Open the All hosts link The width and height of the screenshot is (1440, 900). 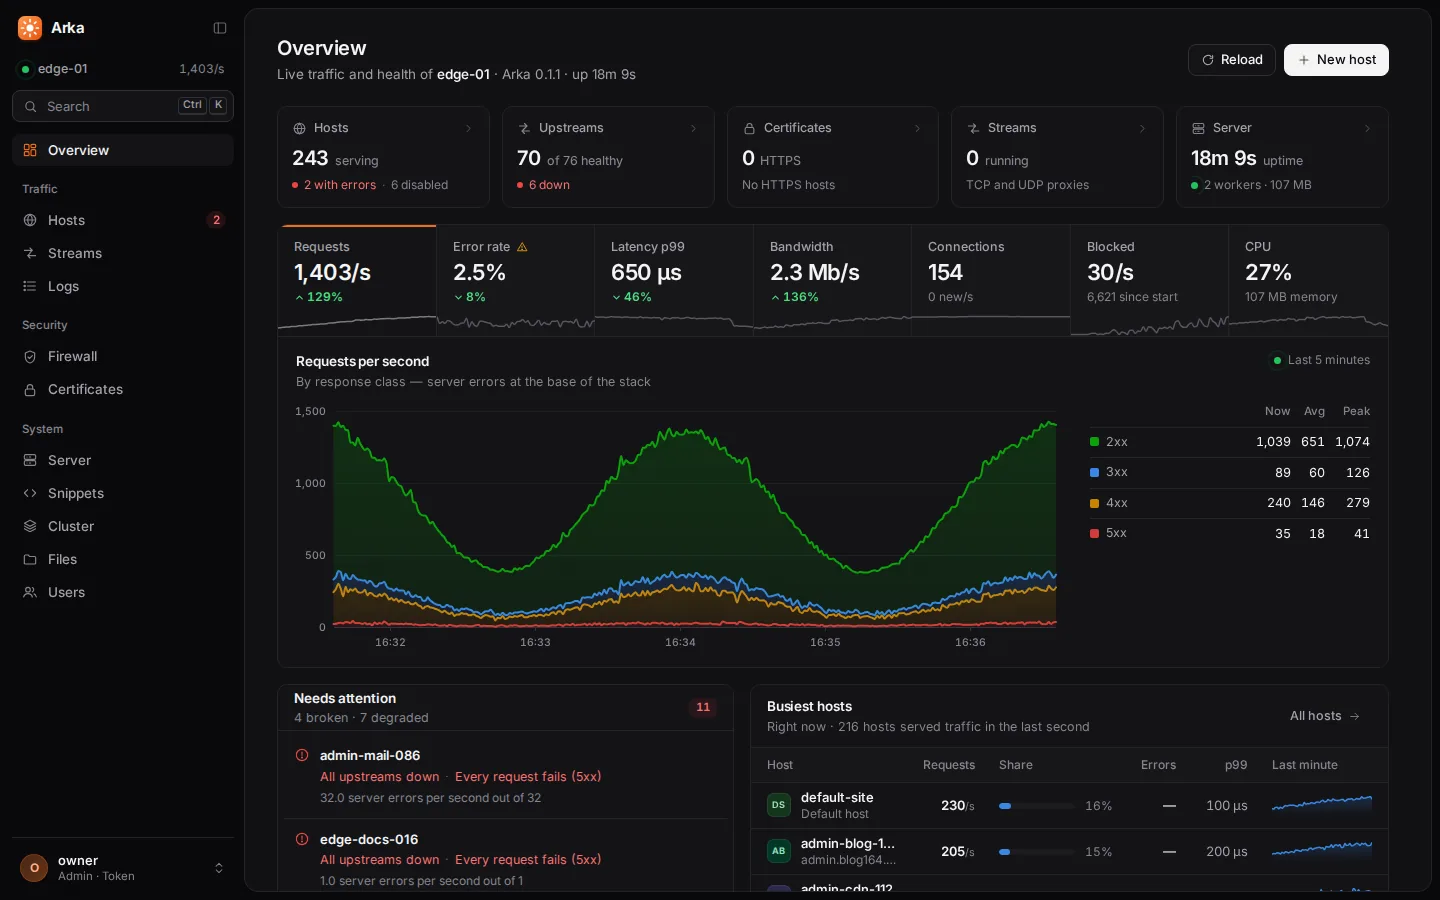[1325, 716]
